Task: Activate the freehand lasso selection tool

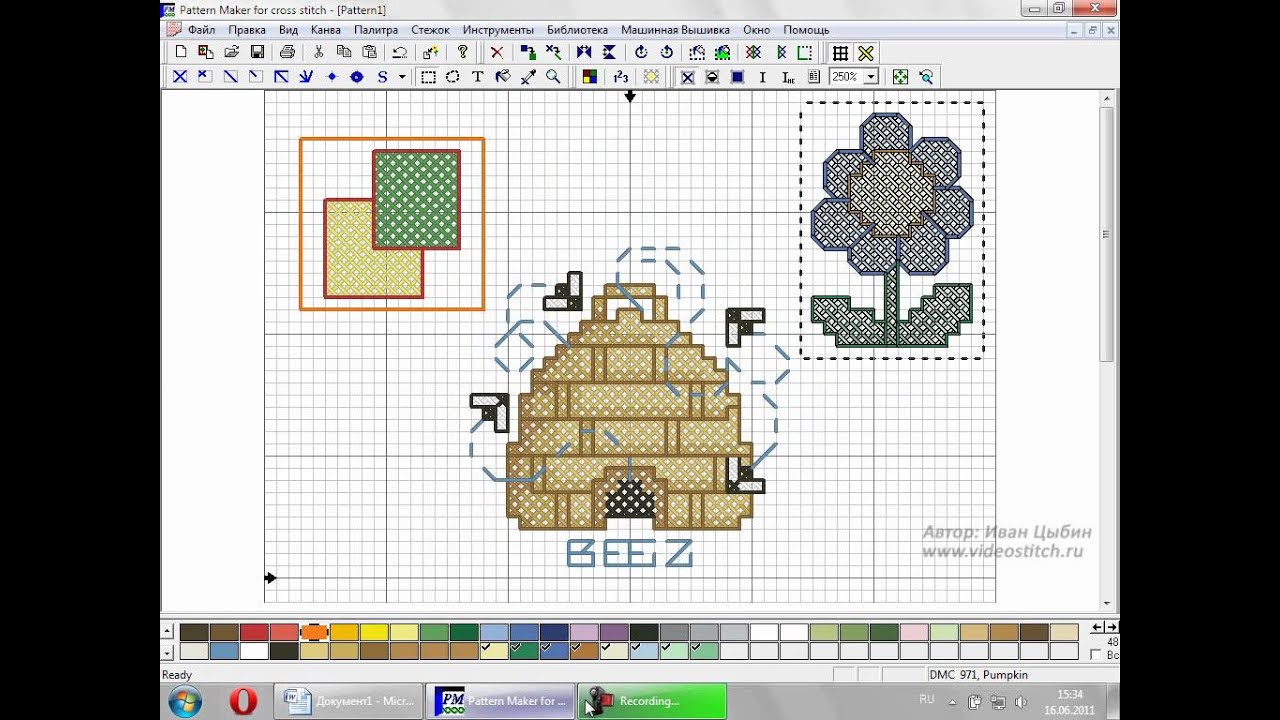Action: (453, 77)
